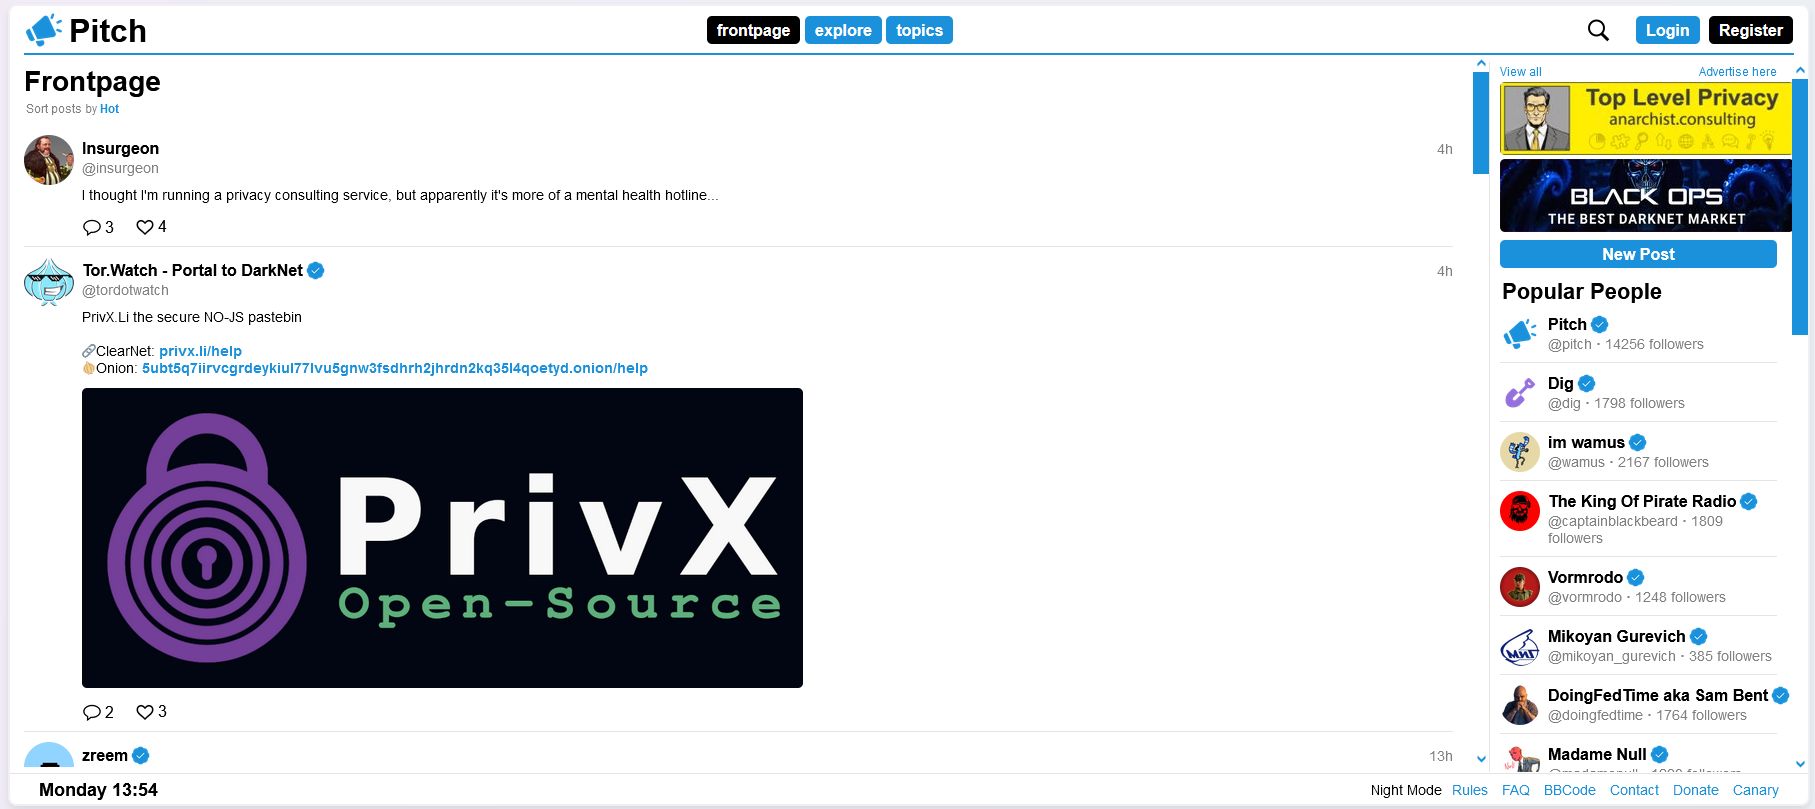Click the feed's blue scrollbar handle
Image resolution: width=1815 pixels, height=809 pixels.
tap(1481, 123)
